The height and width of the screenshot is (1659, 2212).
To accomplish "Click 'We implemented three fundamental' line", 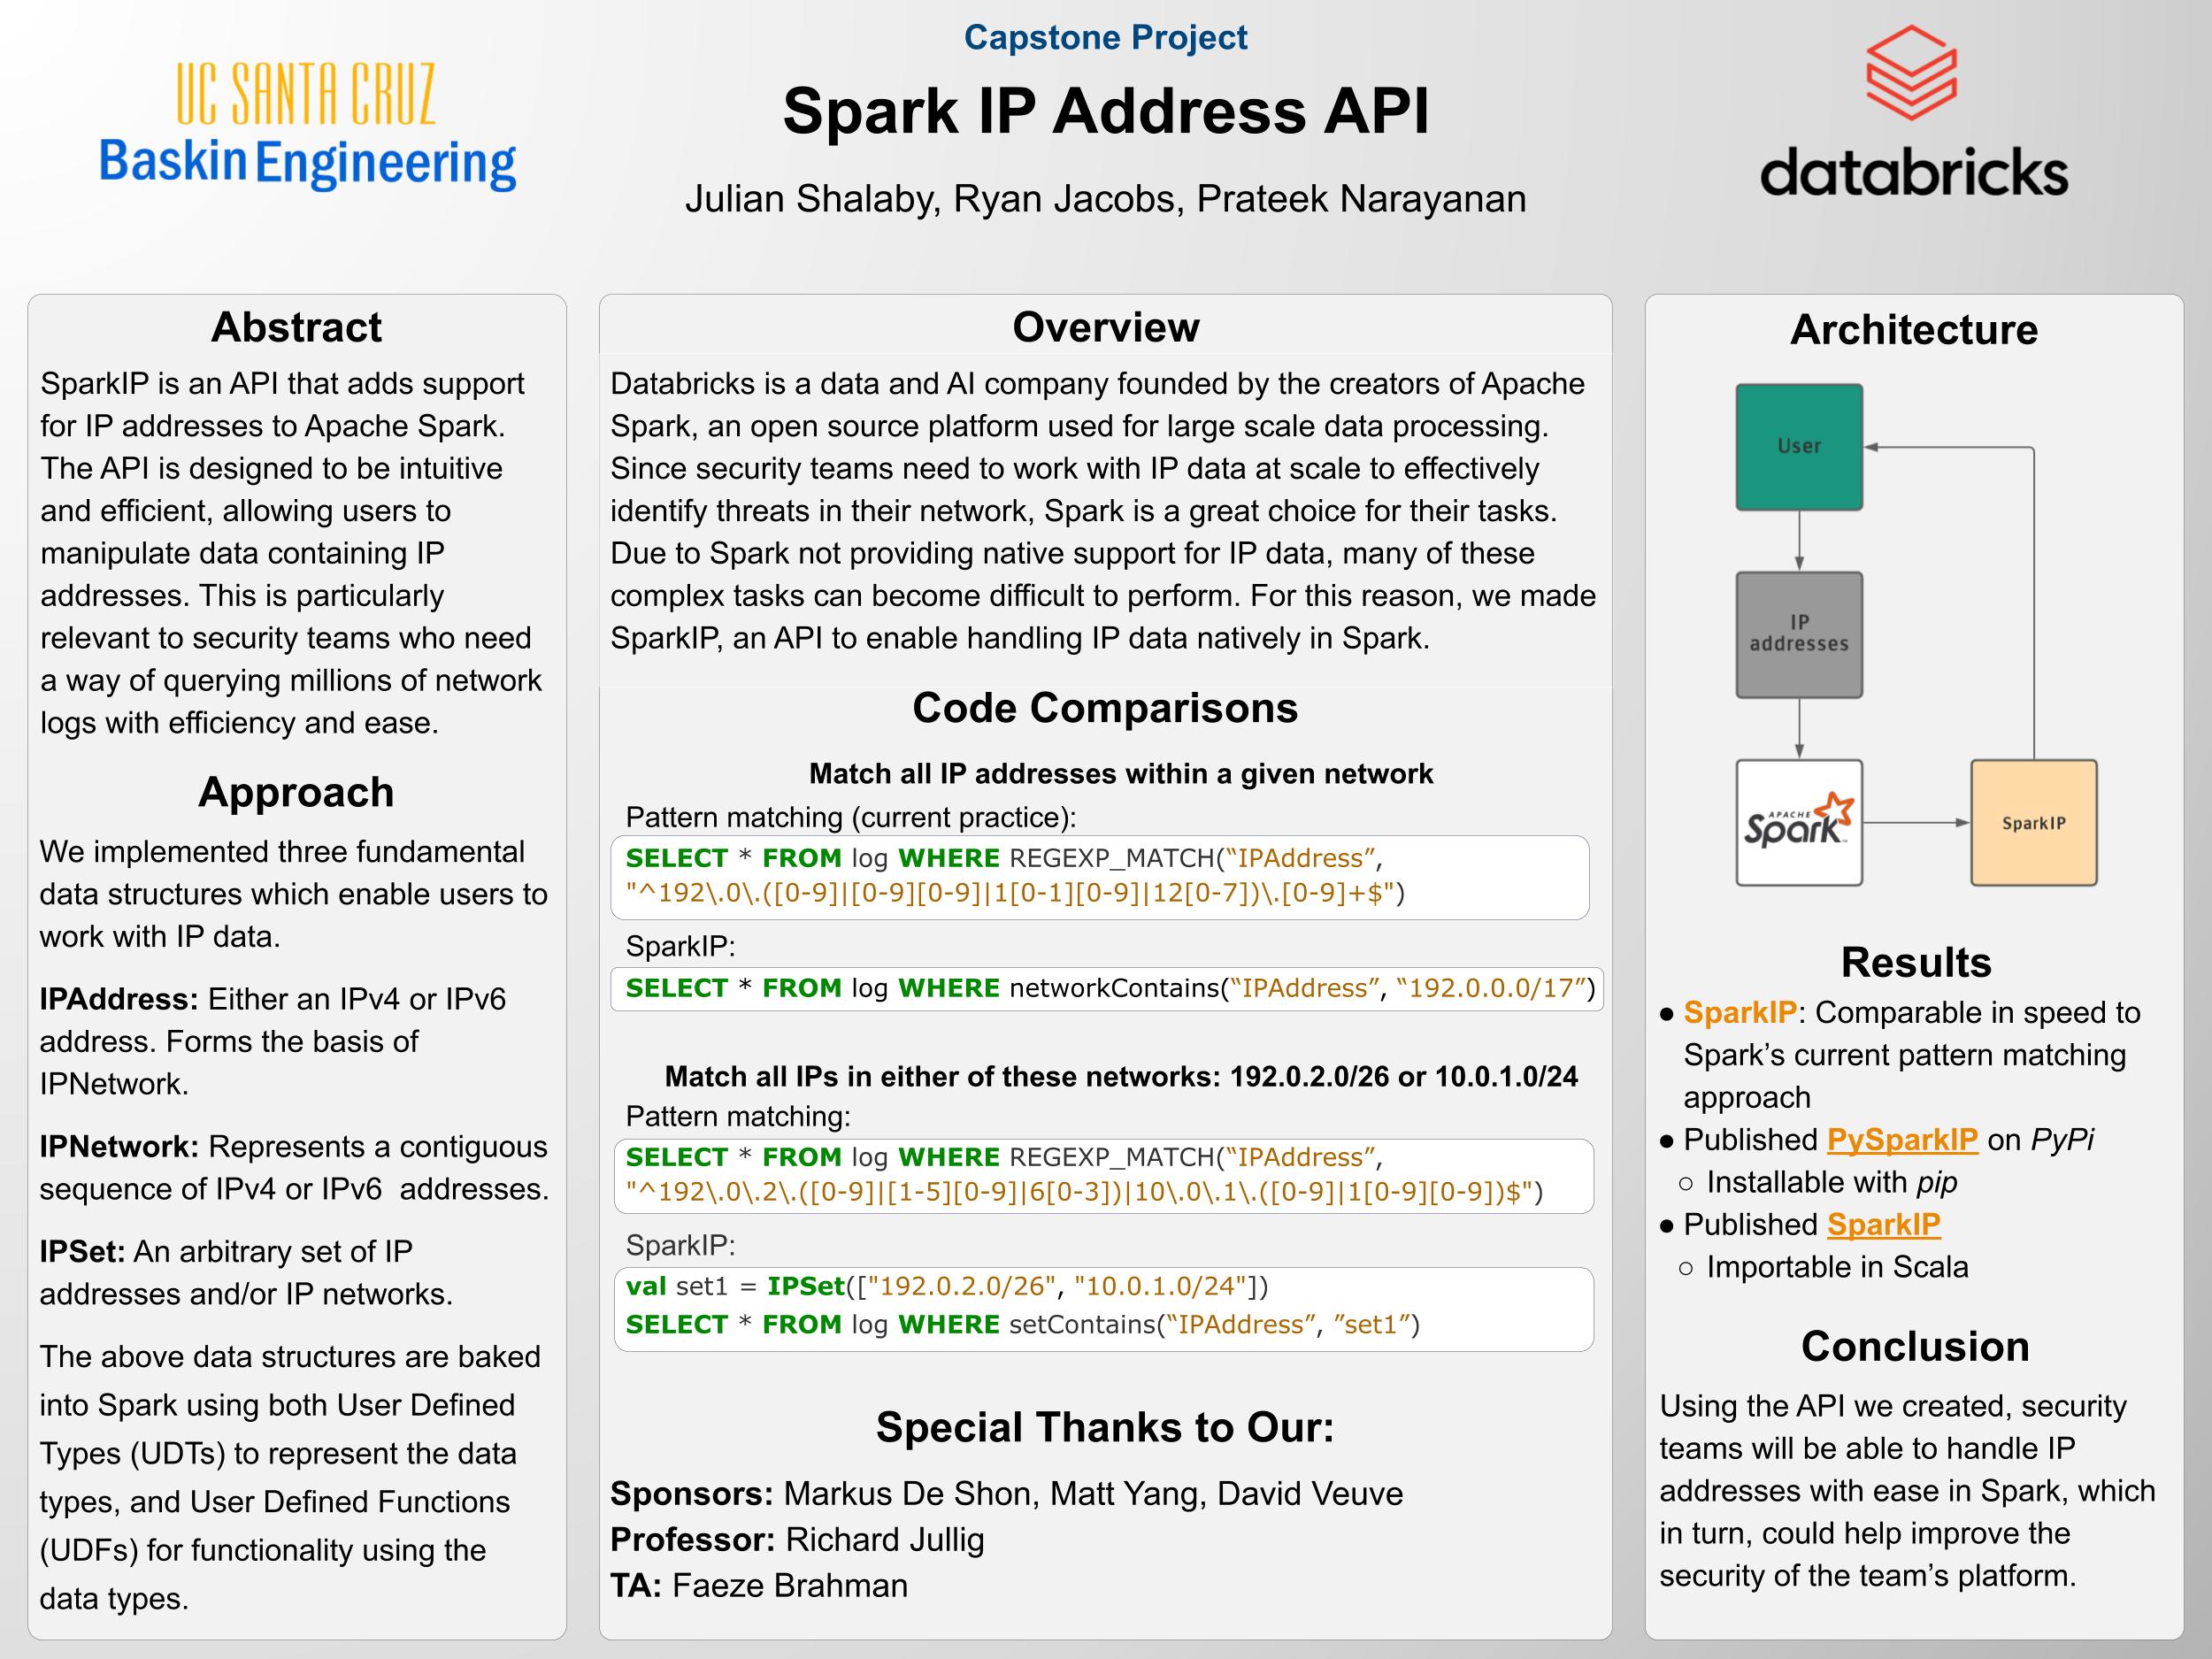I will coord(282,852).
